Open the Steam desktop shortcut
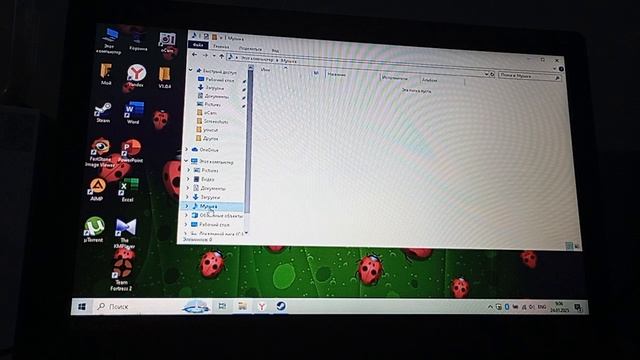 (x=103, y=113)
